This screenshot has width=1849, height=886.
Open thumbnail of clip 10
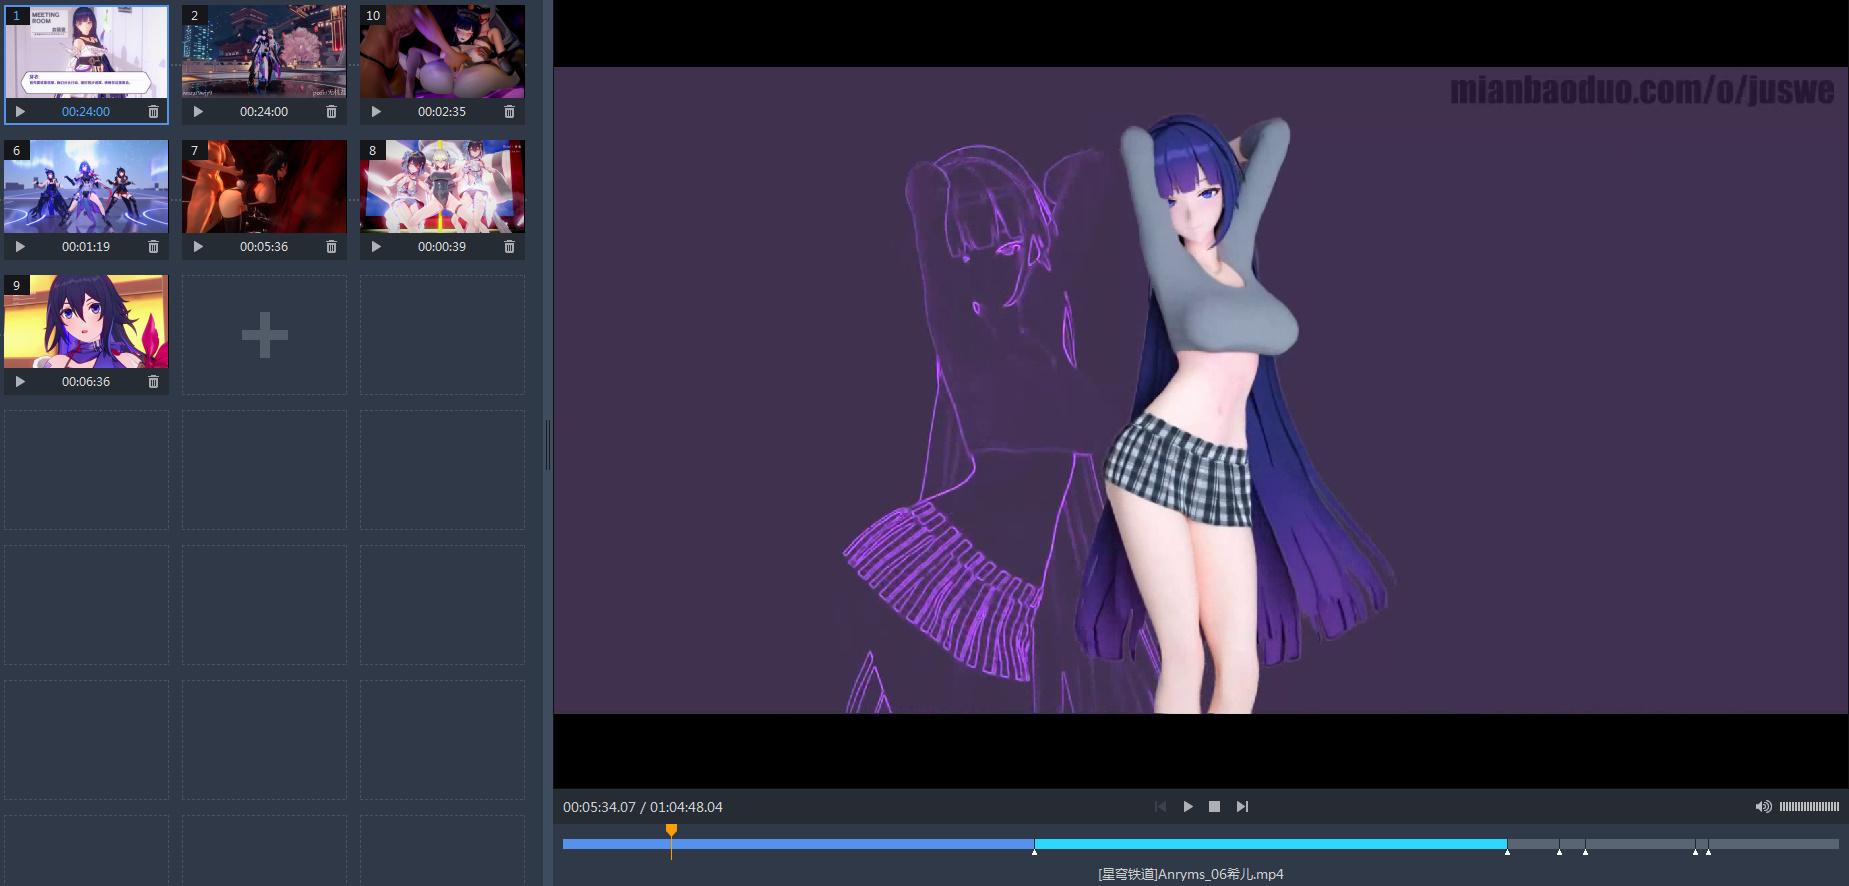[x=442, y=51]
